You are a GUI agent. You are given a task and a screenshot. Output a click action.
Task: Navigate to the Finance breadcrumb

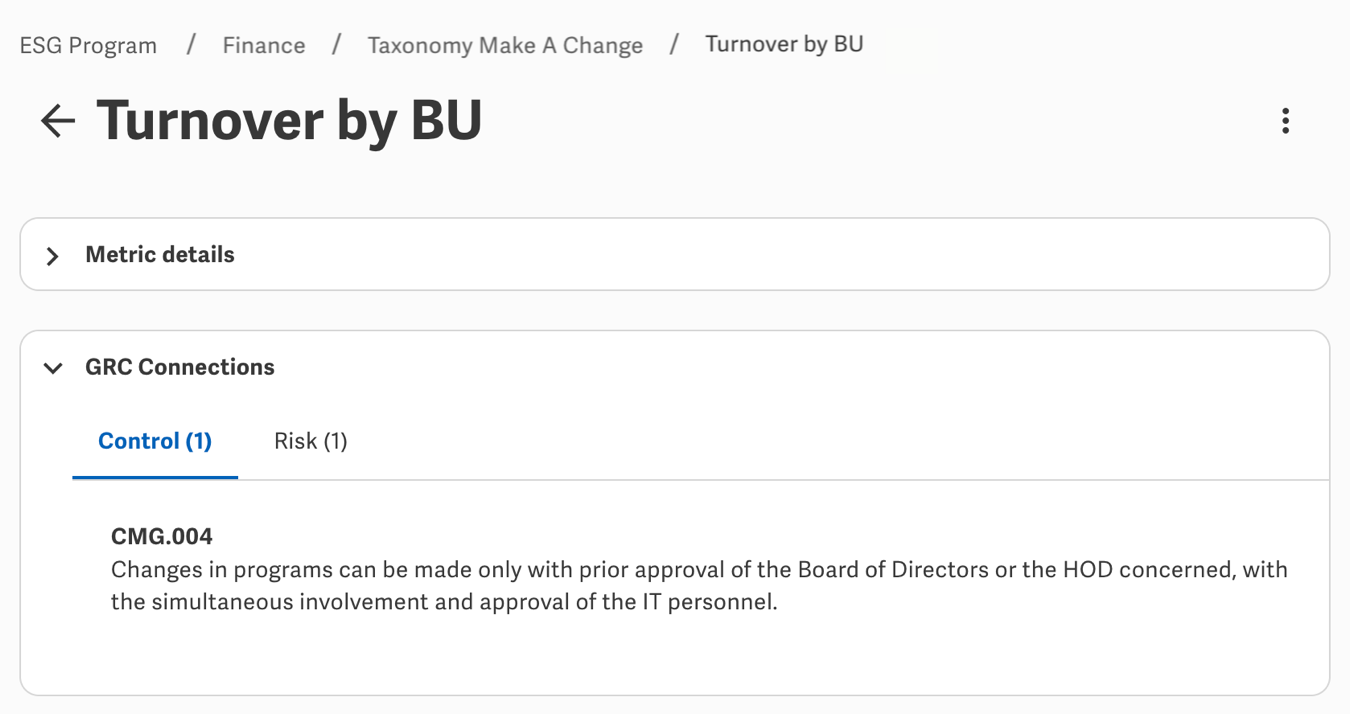(264, 46)
